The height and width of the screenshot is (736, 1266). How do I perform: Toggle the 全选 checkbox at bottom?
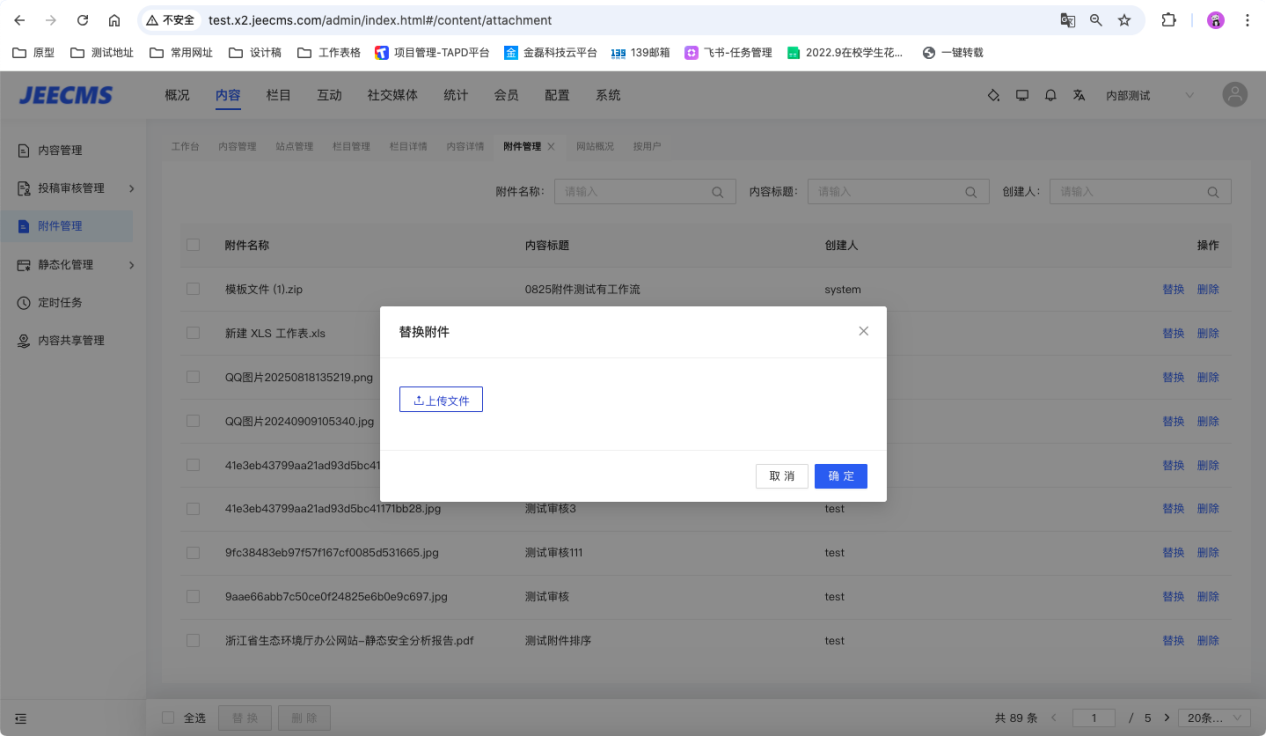(168, 718)
